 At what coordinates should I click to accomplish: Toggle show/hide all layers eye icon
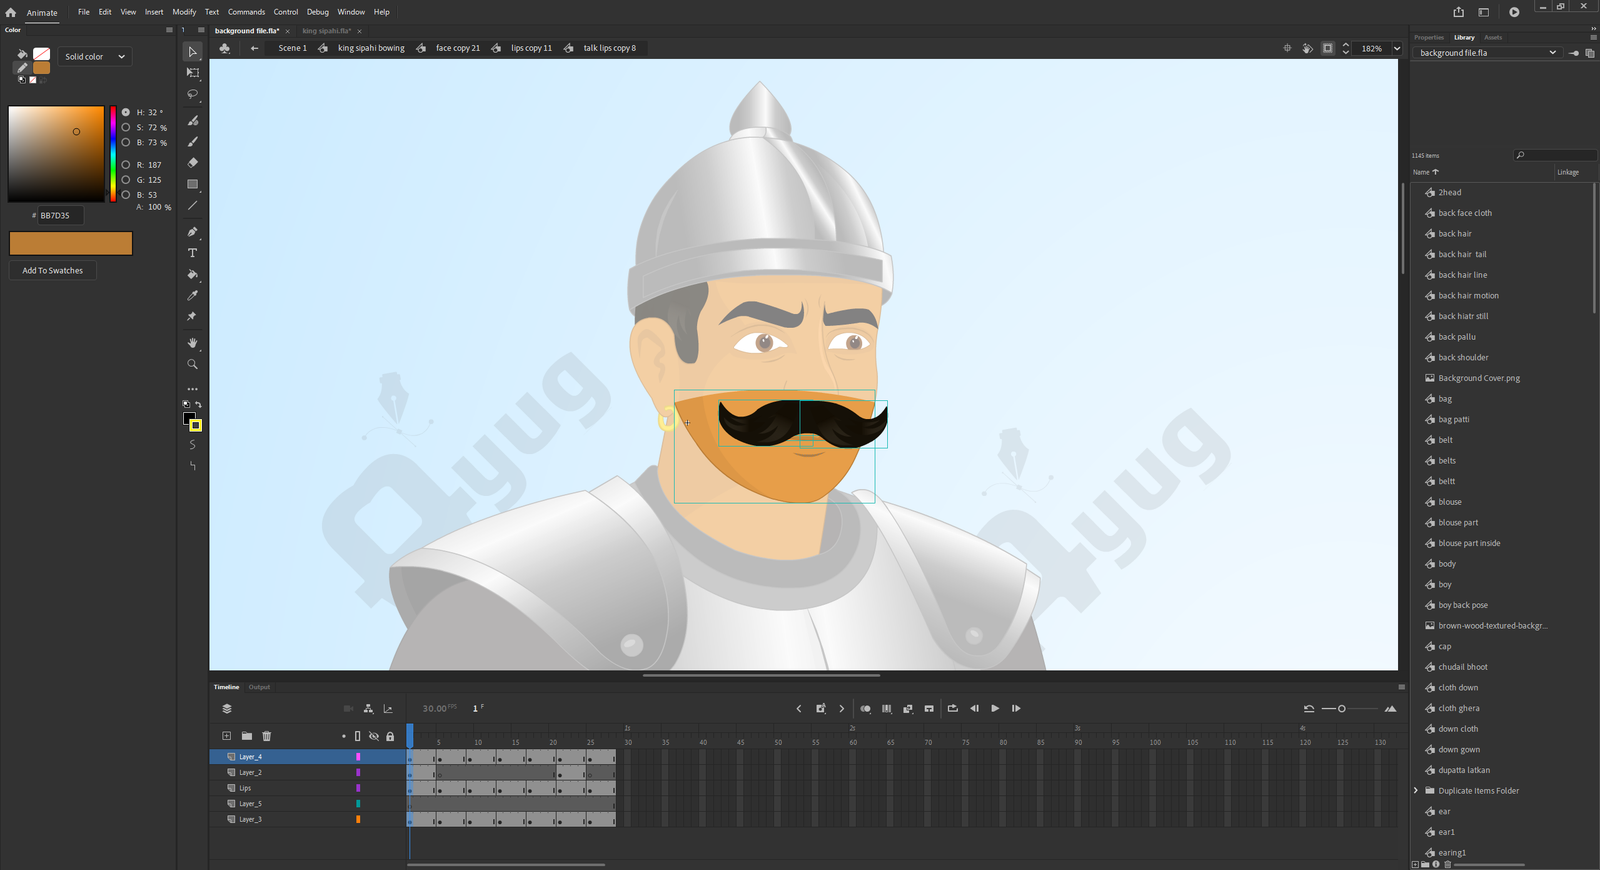(x=374, y=736)
